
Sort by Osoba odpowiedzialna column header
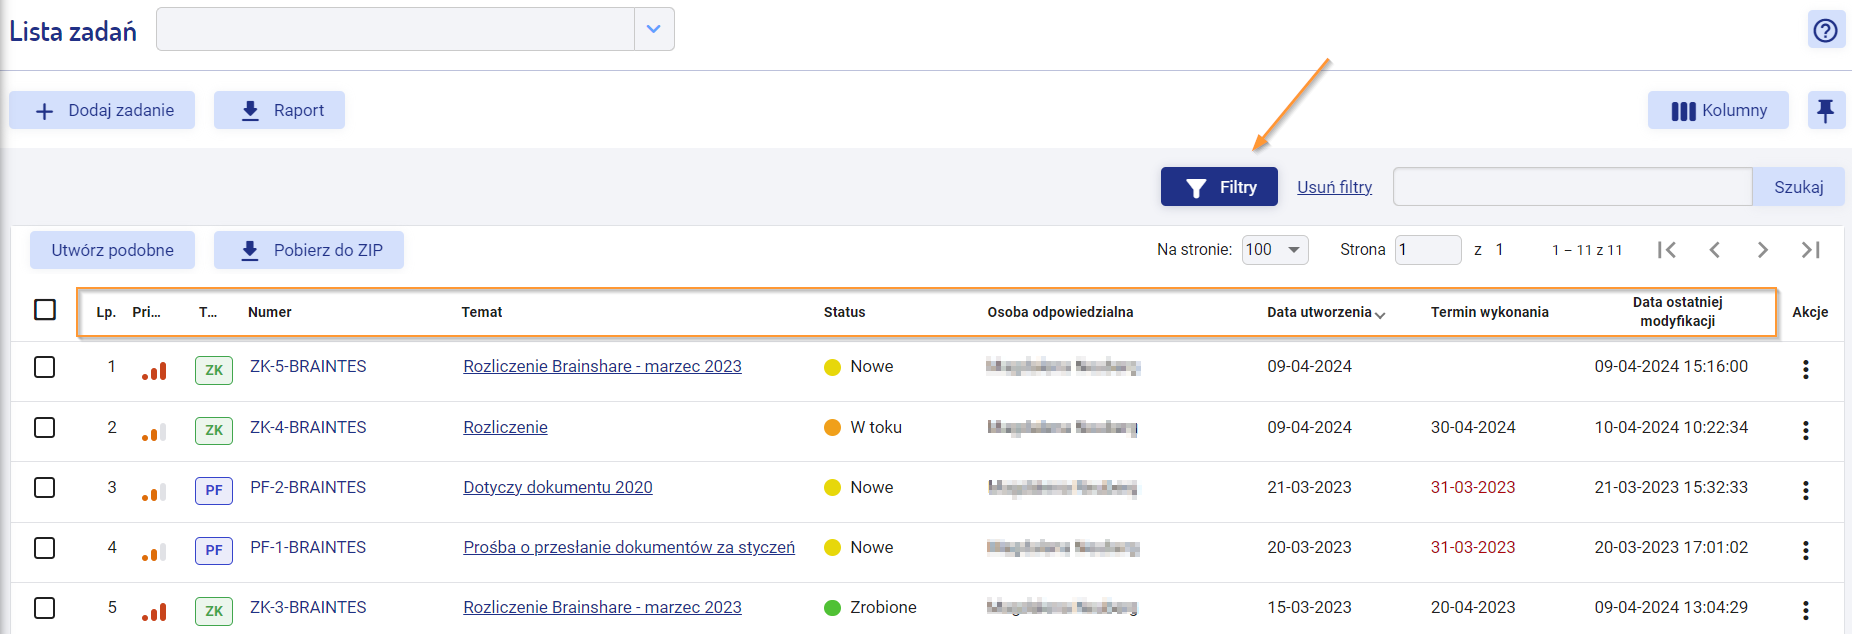coord(1060,312)
